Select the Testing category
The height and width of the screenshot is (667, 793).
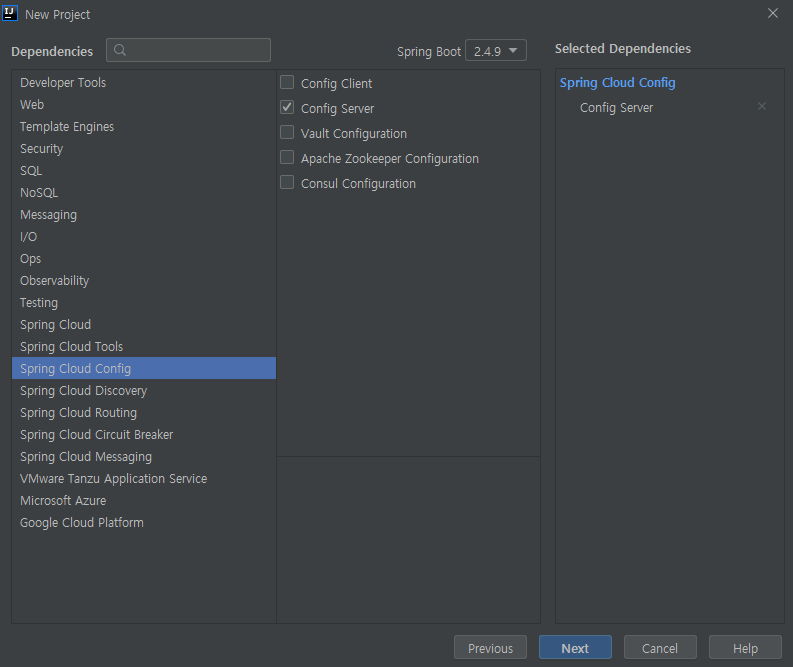click(x=144, y=302)
